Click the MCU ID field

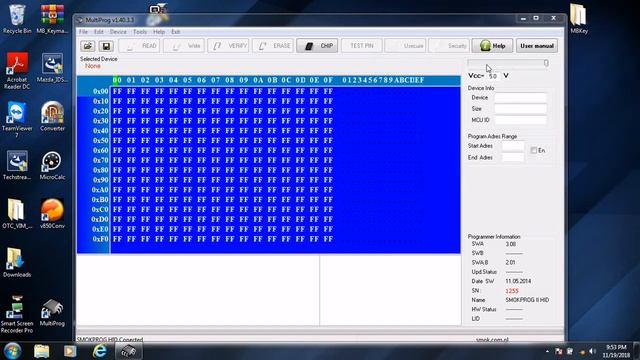(x=520, y=120)
